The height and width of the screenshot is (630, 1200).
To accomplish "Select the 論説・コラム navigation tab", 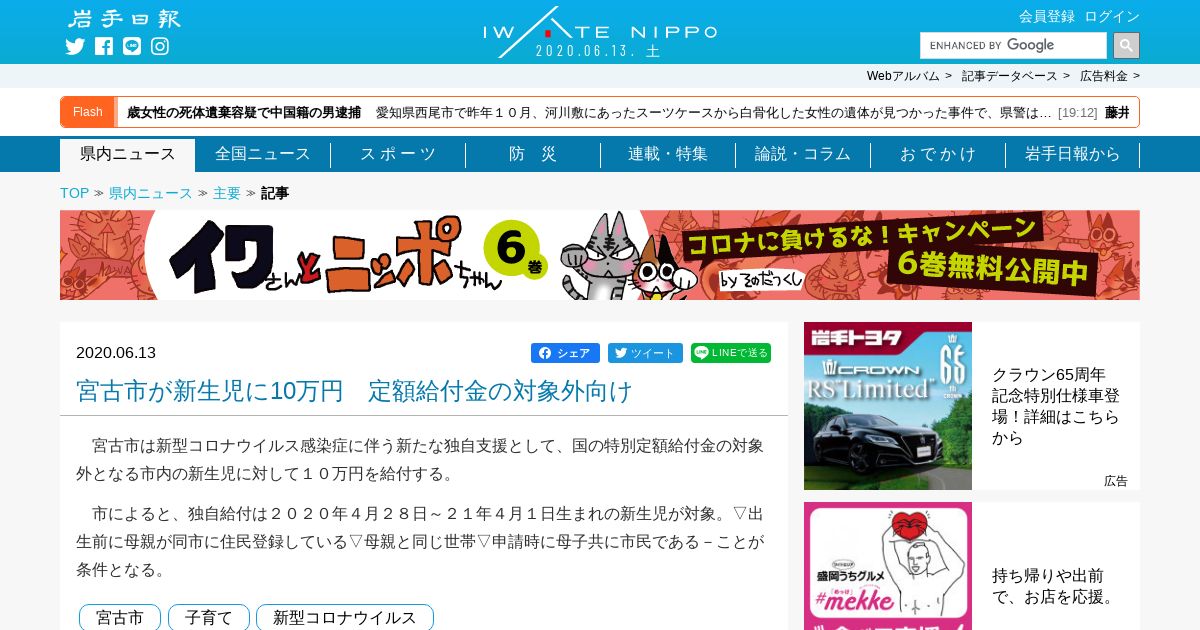I will pos(803,155).
